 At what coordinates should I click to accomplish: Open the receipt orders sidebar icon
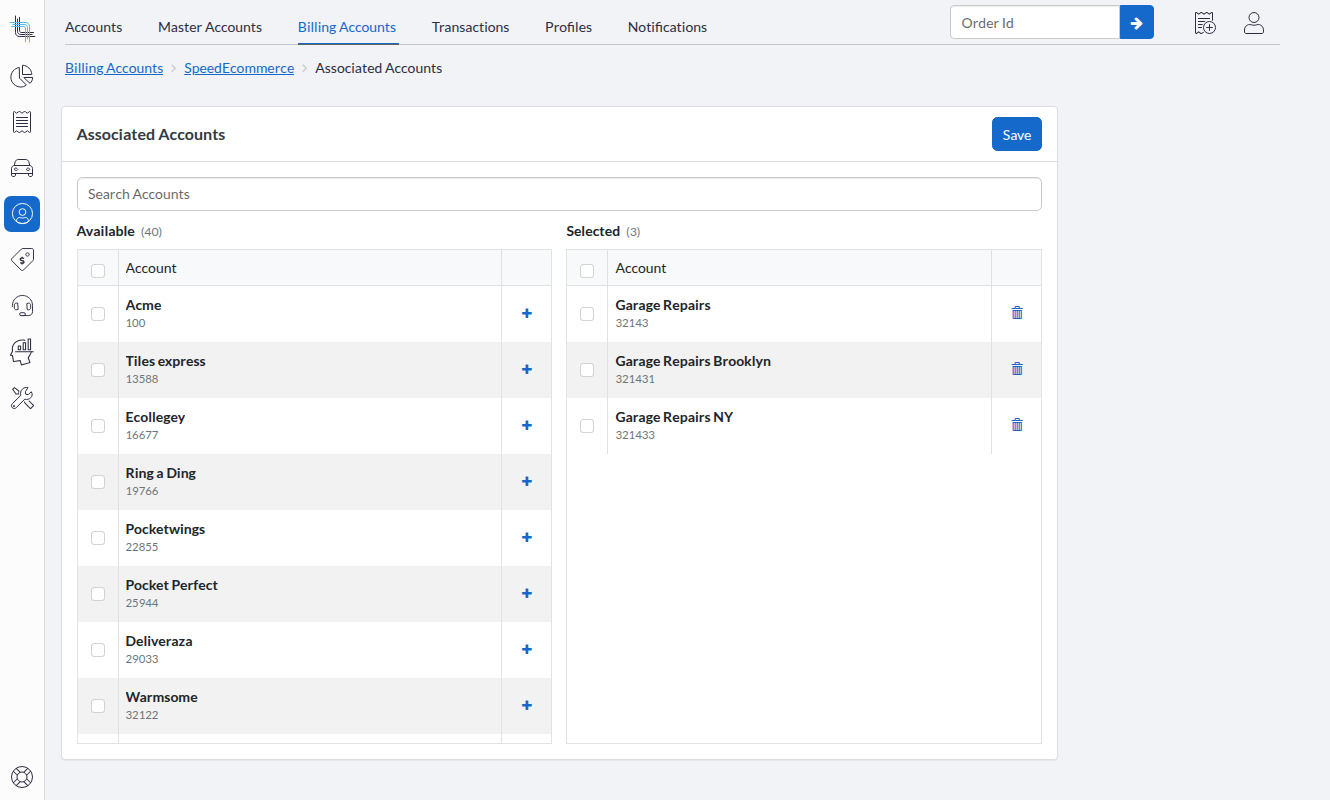22,122
